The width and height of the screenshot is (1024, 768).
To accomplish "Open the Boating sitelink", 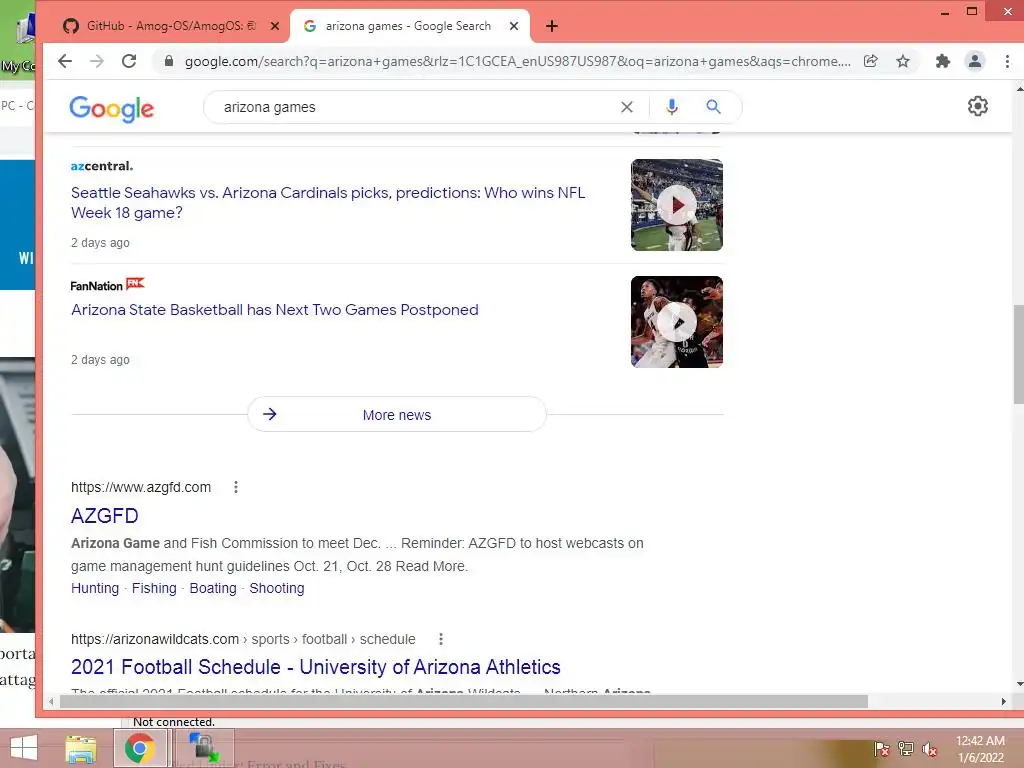I will (x=213, y=588).
